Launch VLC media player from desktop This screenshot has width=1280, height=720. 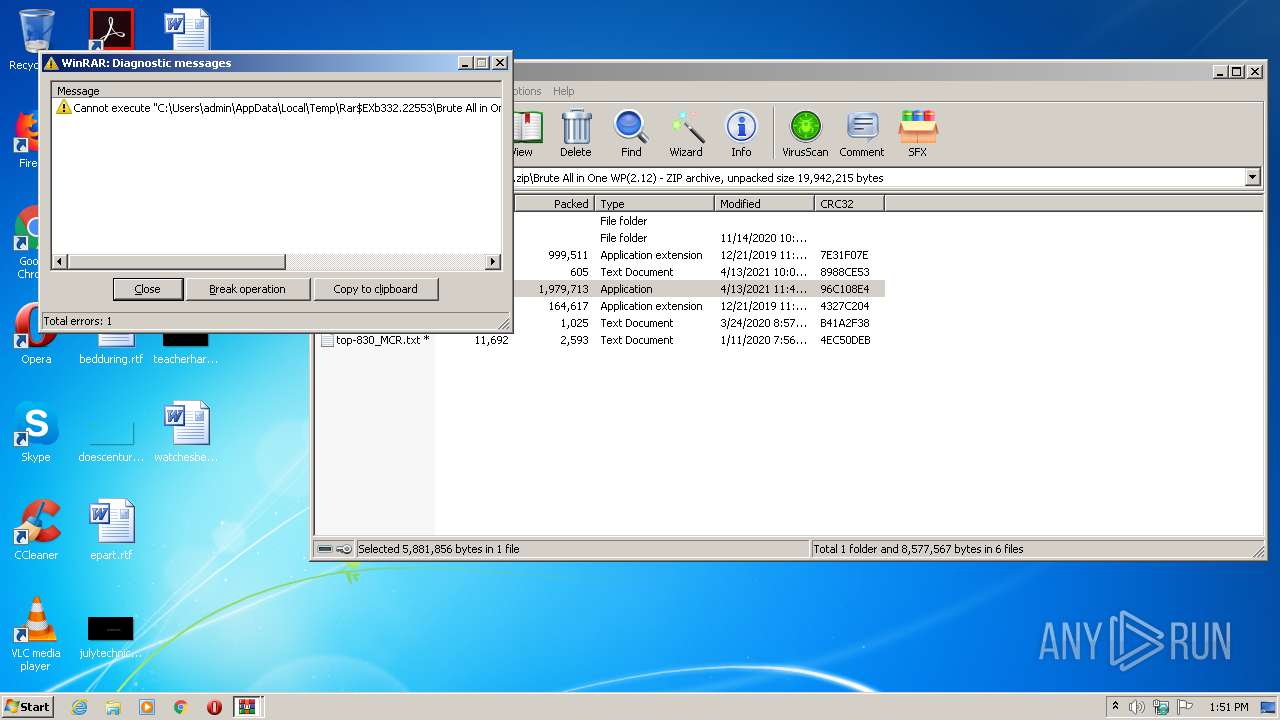click(x=36, y=634)
